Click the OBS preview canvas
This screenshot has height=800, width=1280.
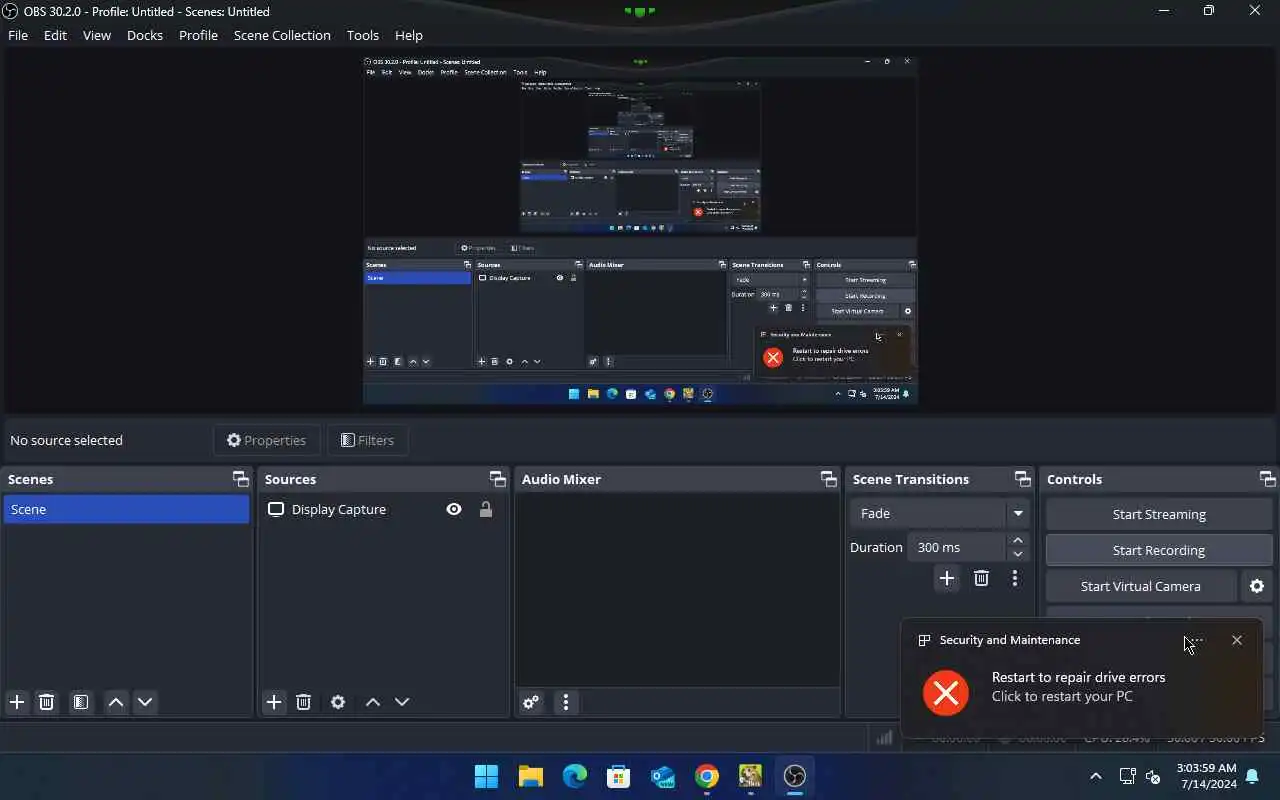[x=640, y=229]
